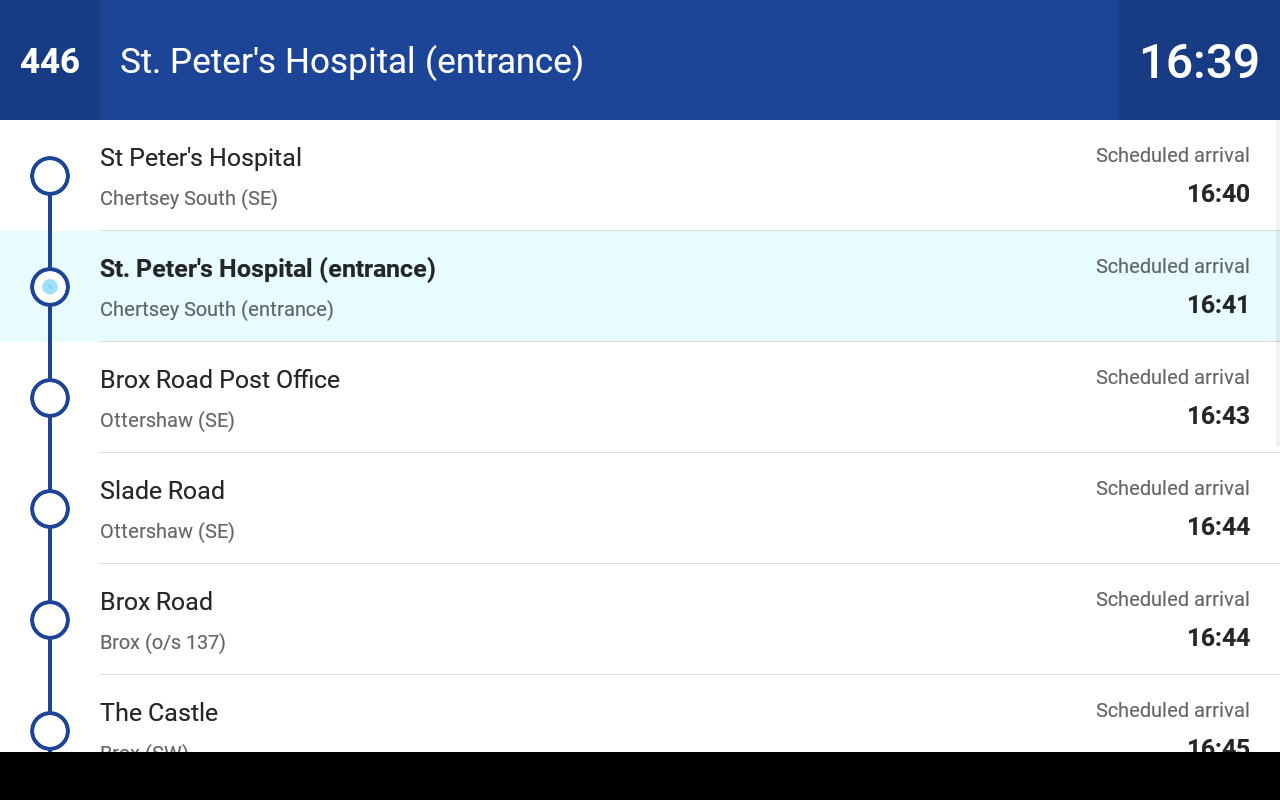Click the 16:39 clock display
Viewport: 1280px width, 800px height.
point(1199,61)
